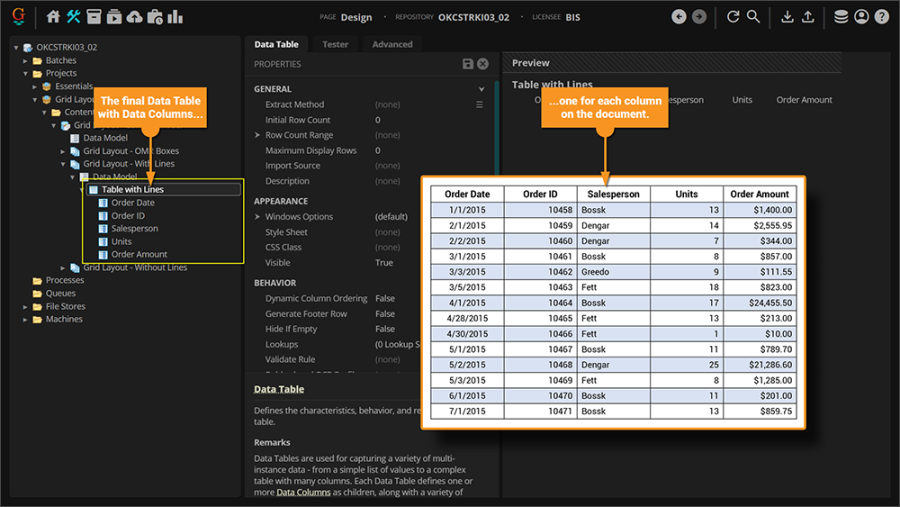This screenshot has width=900, height=507.
Task: Switch to the Tester tab
Action: (x=335, y=44)
